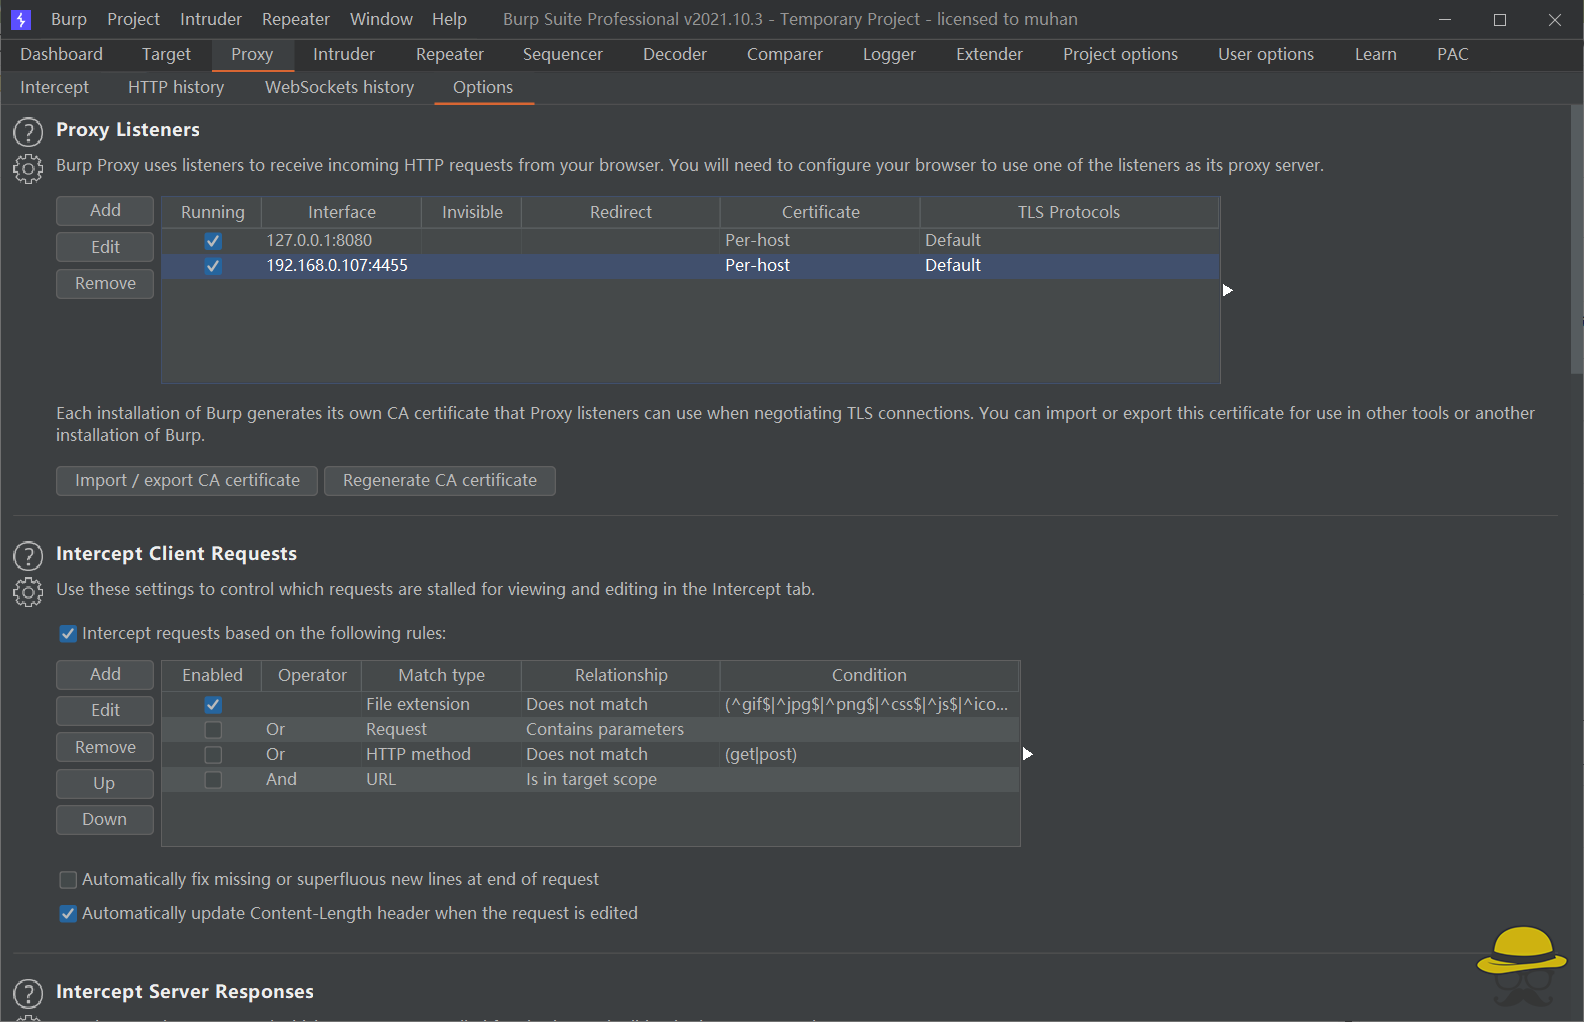Enable automatic fix of missing new lines
The width and height of the screenshot is (1584, 1022).
tap(68, 880)
